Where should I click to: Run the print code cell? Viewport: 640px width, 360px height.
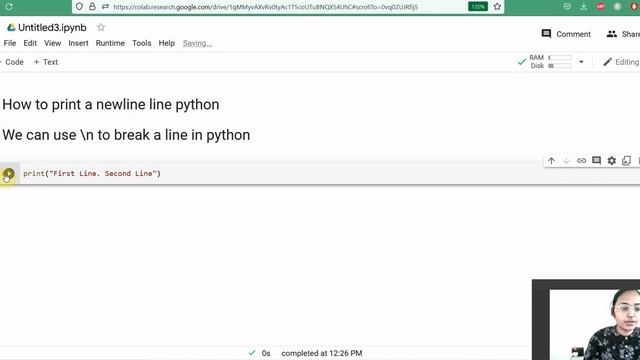click(x=8, y=174)
